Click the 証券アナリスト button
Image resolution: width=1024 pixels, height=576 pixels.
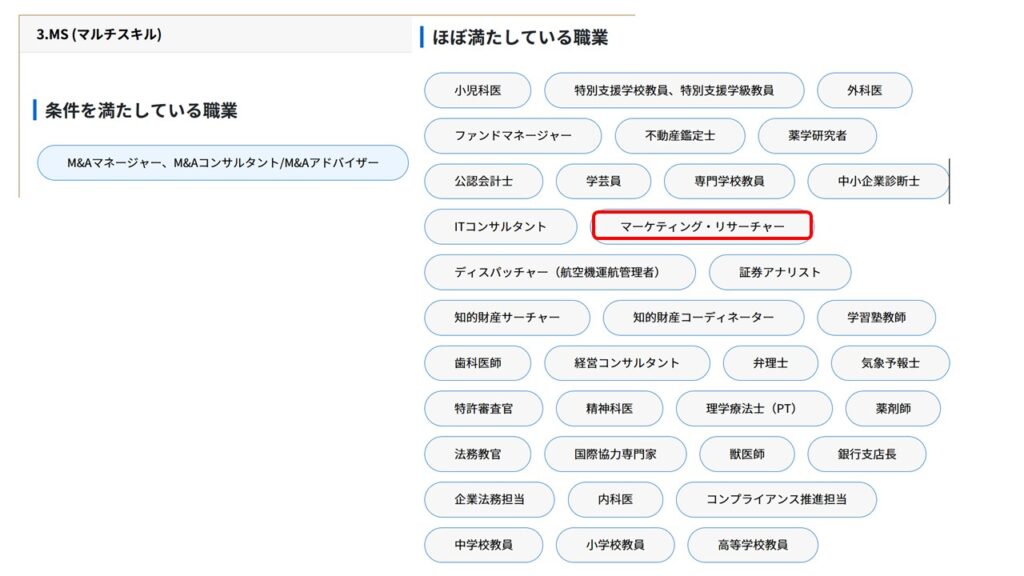[x=779, y=272]
